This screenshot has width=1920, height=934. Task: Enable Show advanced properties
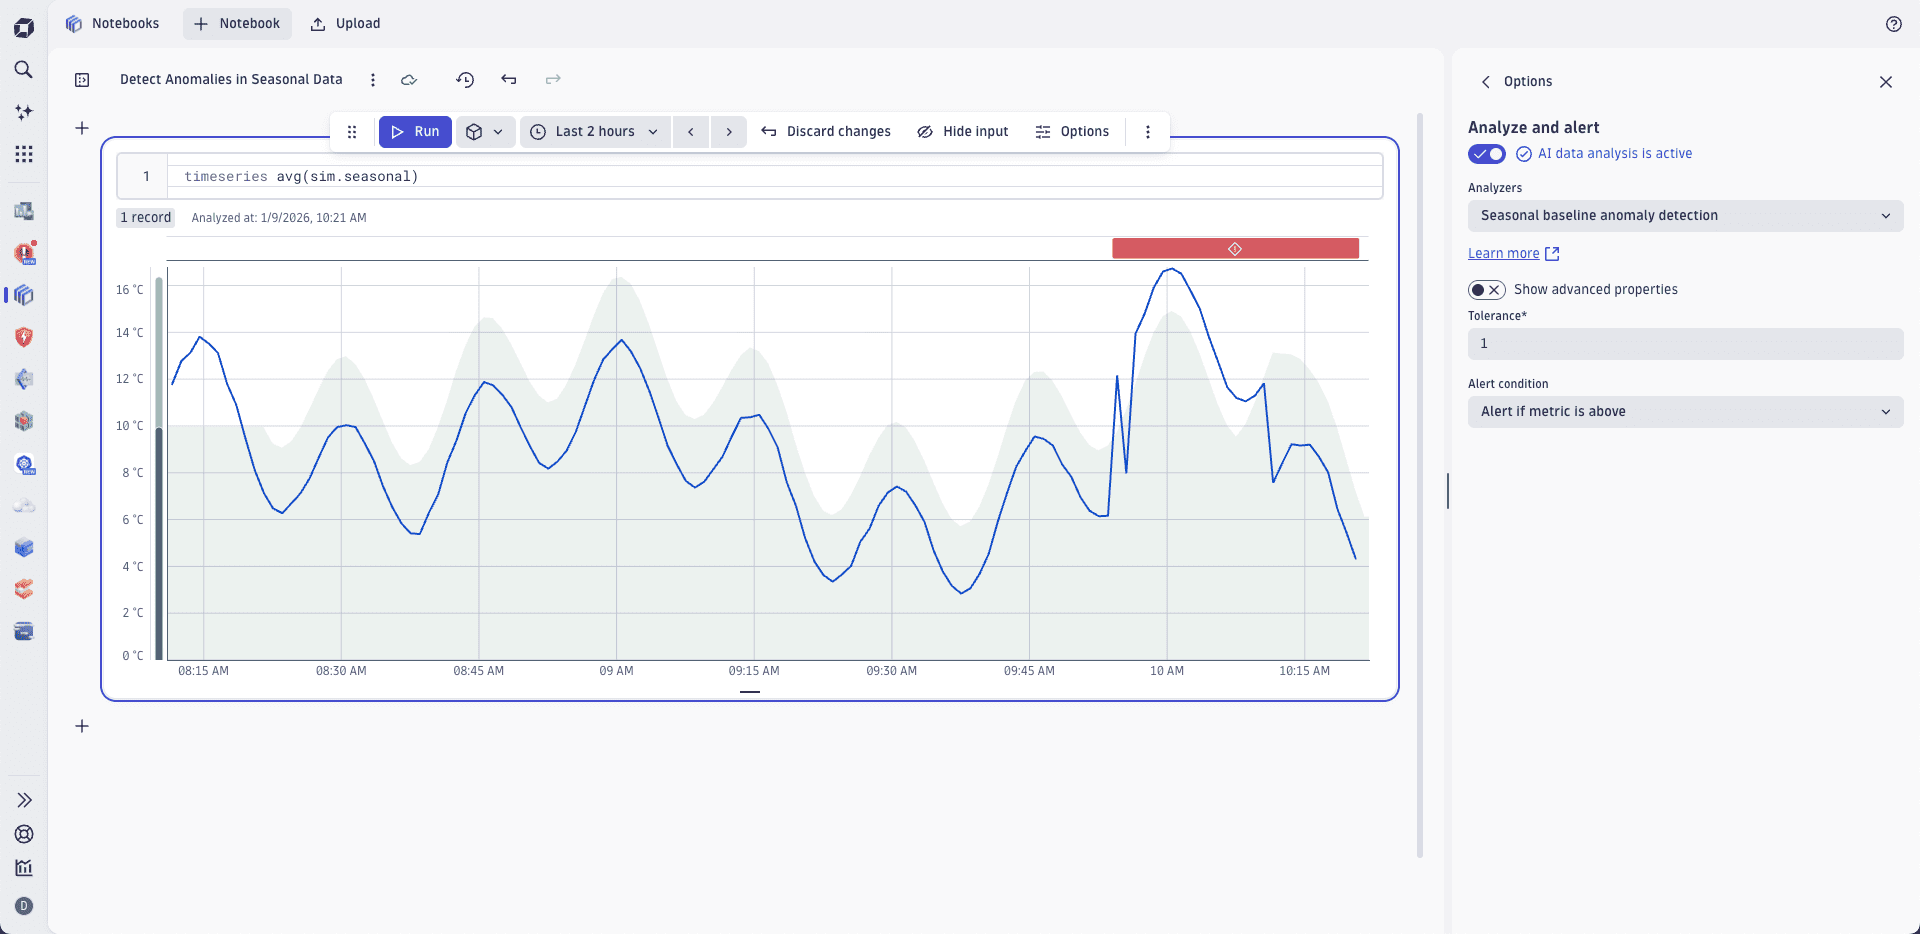coord(1487,289)
